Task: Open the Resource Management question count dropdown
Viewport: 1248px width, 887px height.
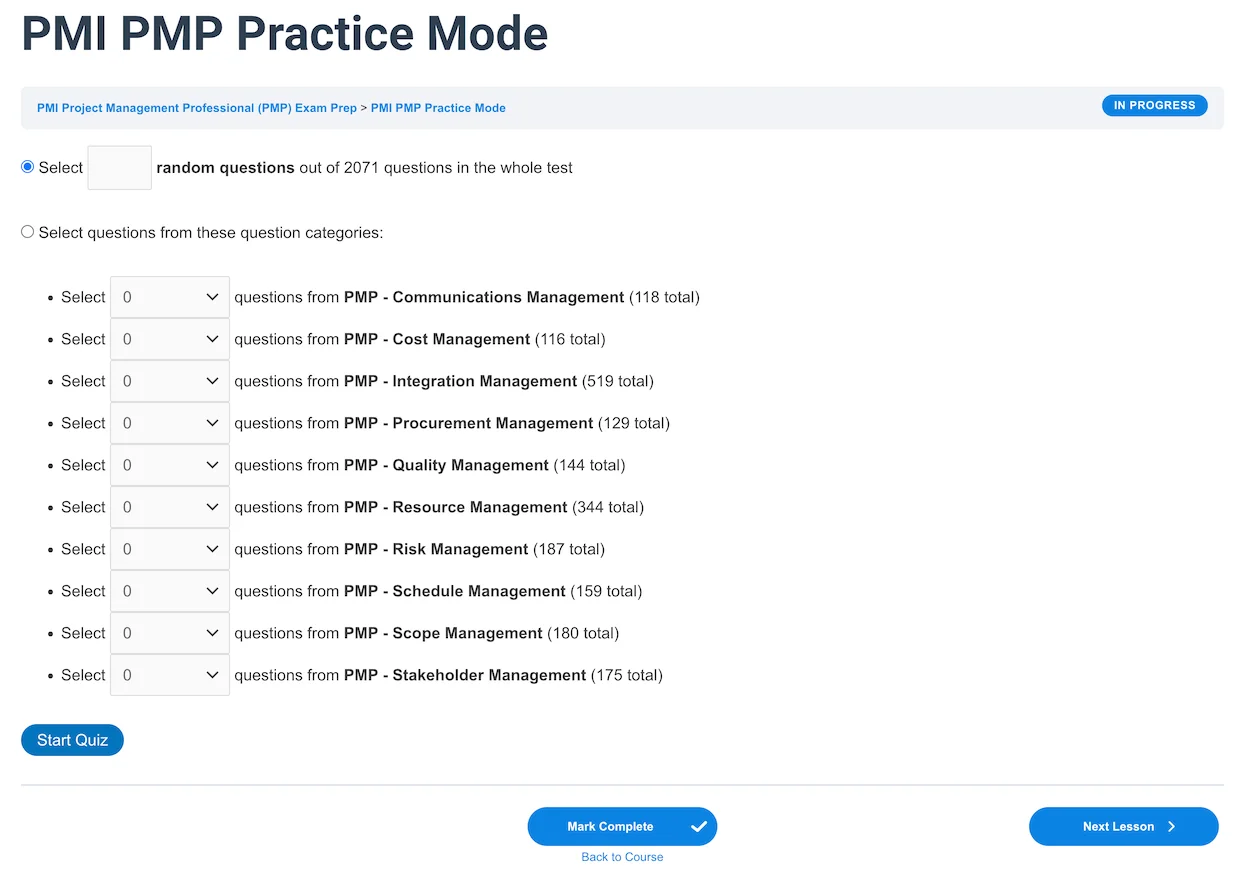Action: [x=170, y=507]
